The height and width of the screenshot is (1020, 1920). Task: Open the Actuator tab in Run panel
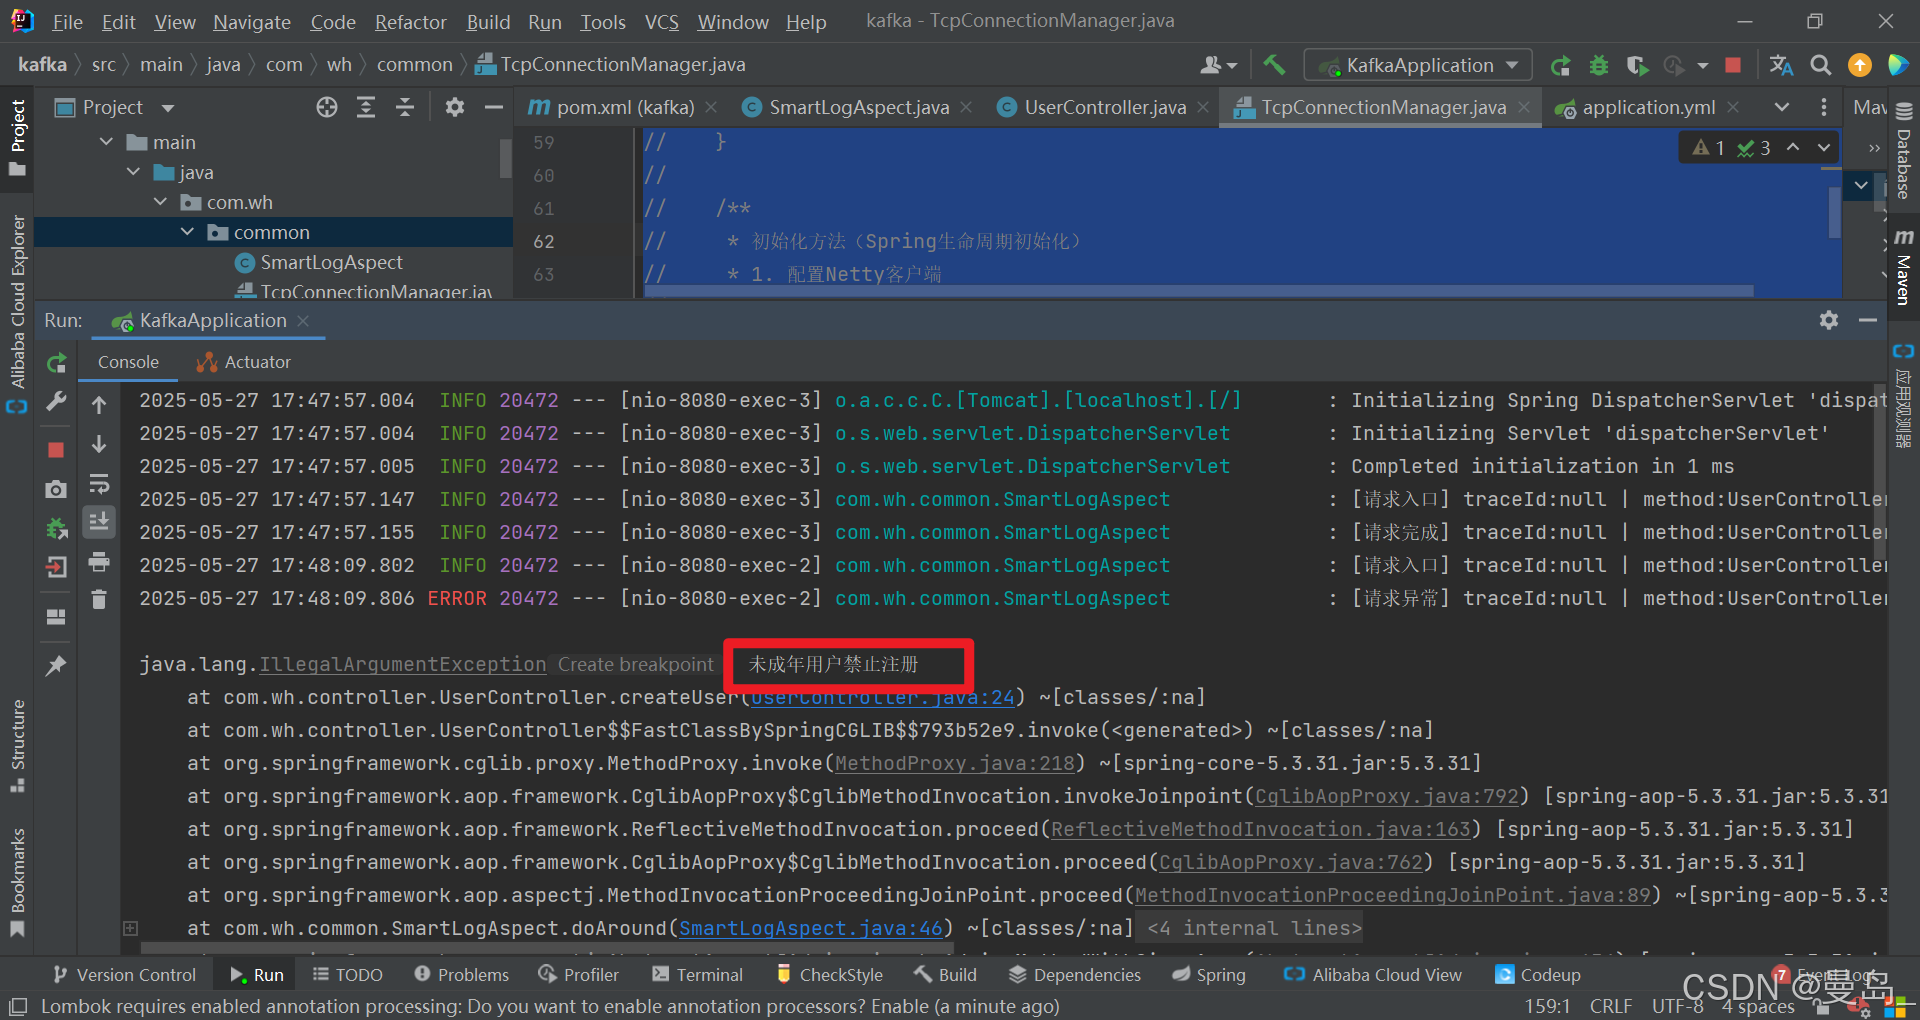pos(245,362)
